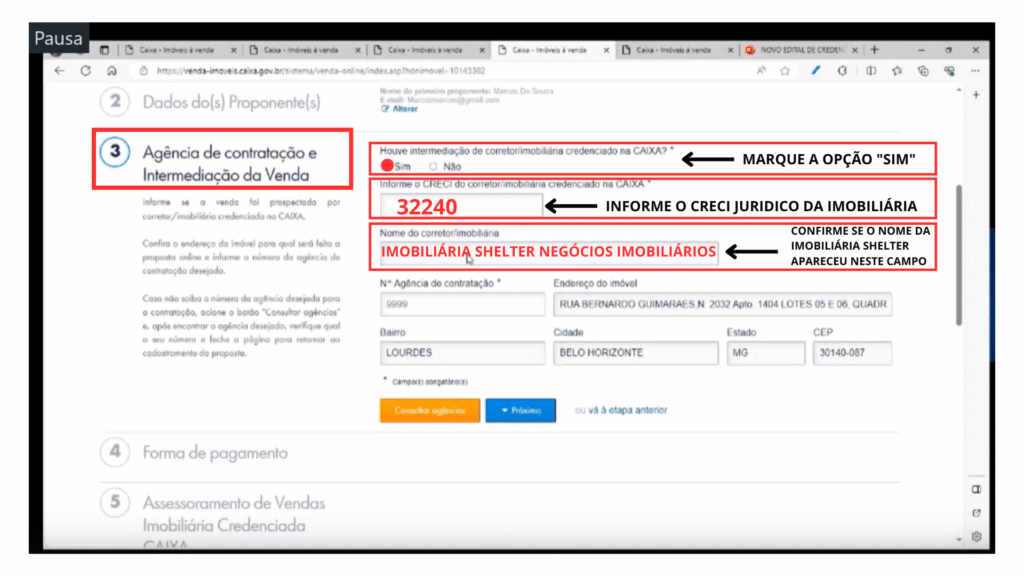Focus the browser address bar URL
This screenshot has height=576, width=1024.
pos(321,71)
